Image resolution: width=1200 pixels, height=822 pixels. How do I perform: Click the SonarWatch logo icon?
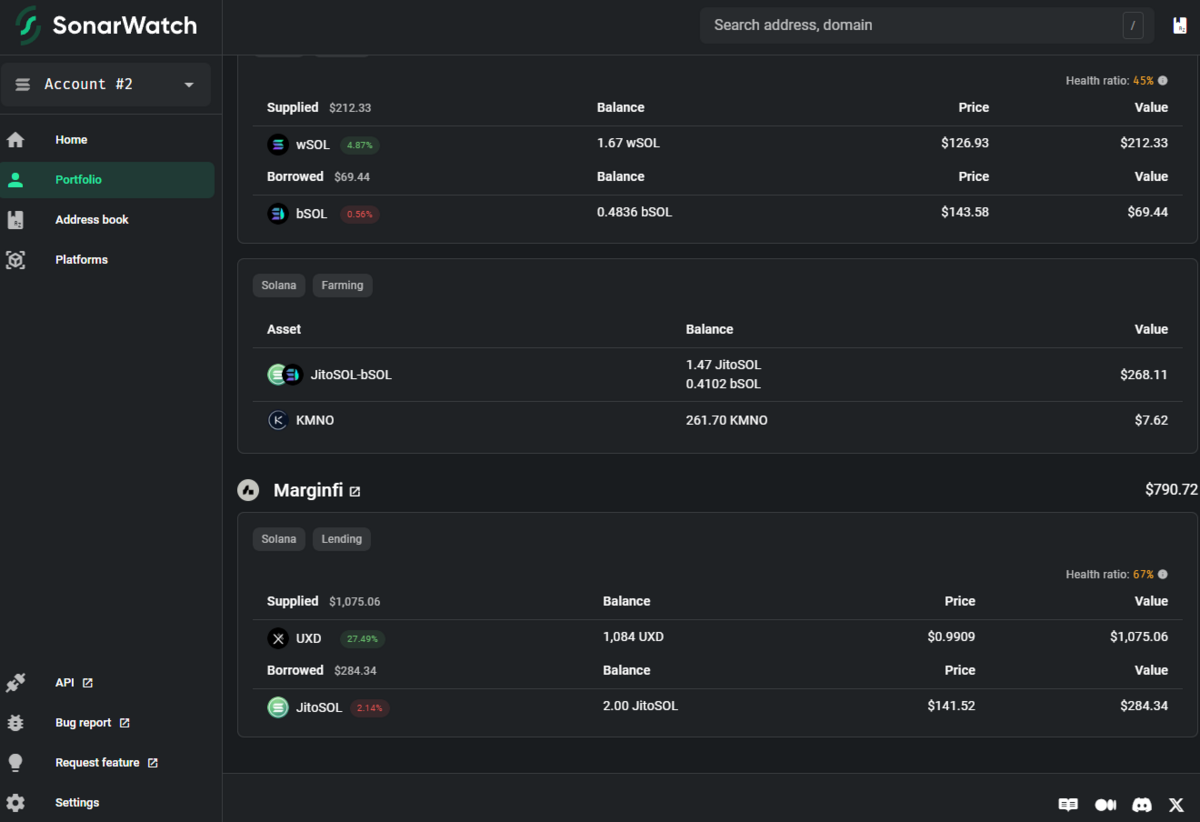point(29,26)
